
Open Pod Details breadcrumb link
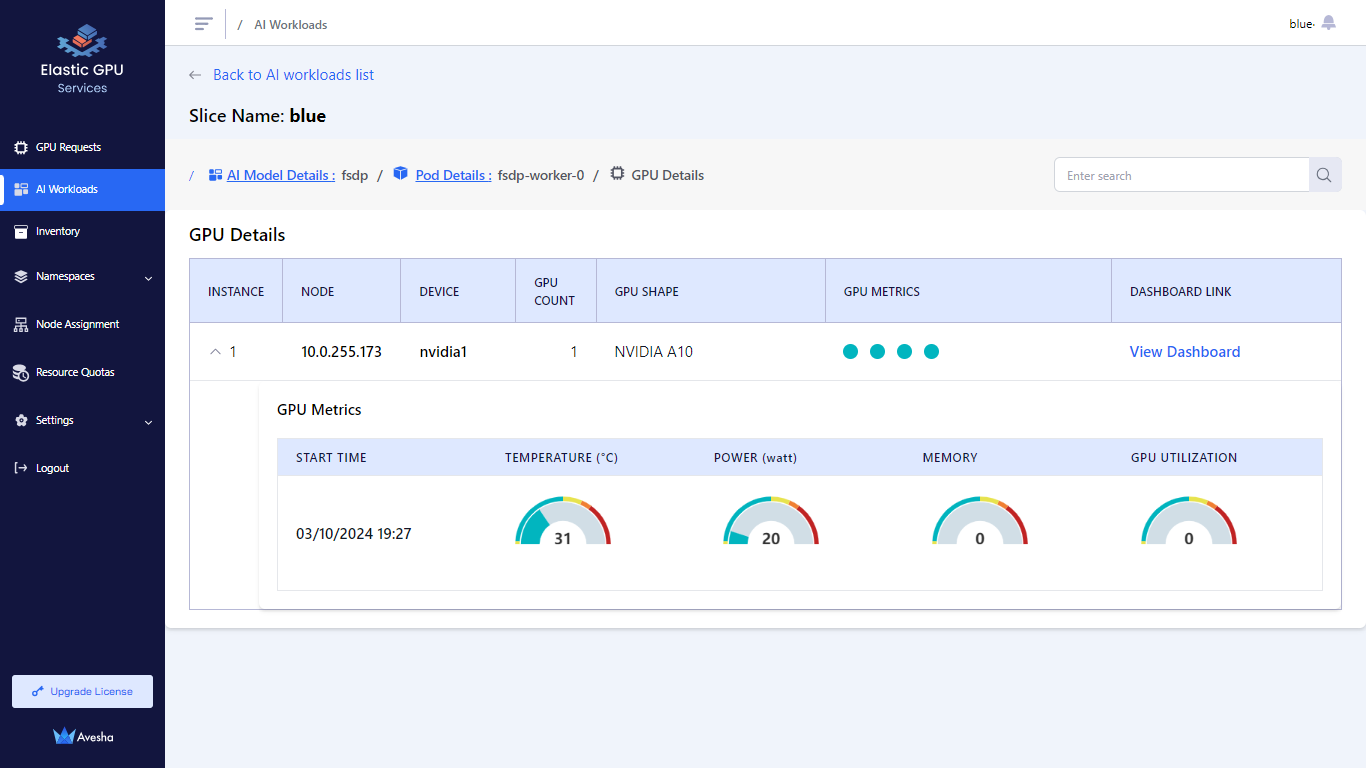pyautogui.click(x=453, y=175)
